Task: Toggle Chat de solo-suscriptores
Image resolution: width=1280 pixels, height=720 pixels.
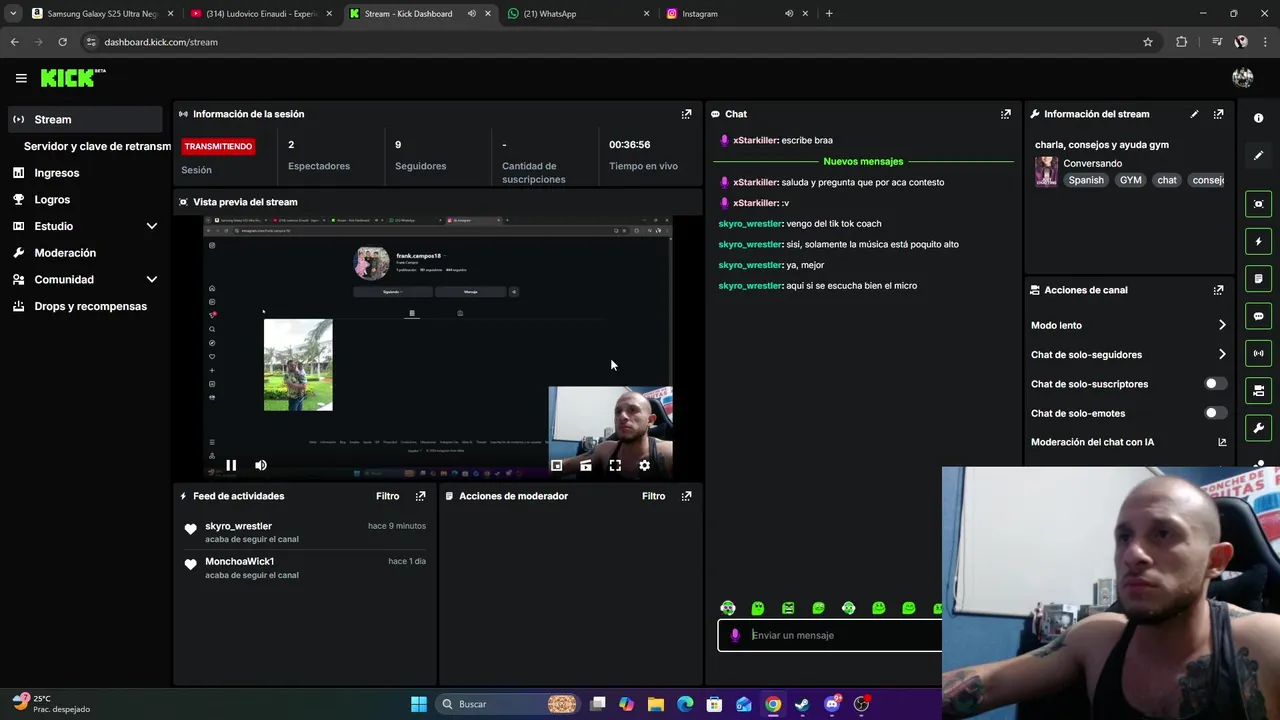Action: tap(1215, 384)
